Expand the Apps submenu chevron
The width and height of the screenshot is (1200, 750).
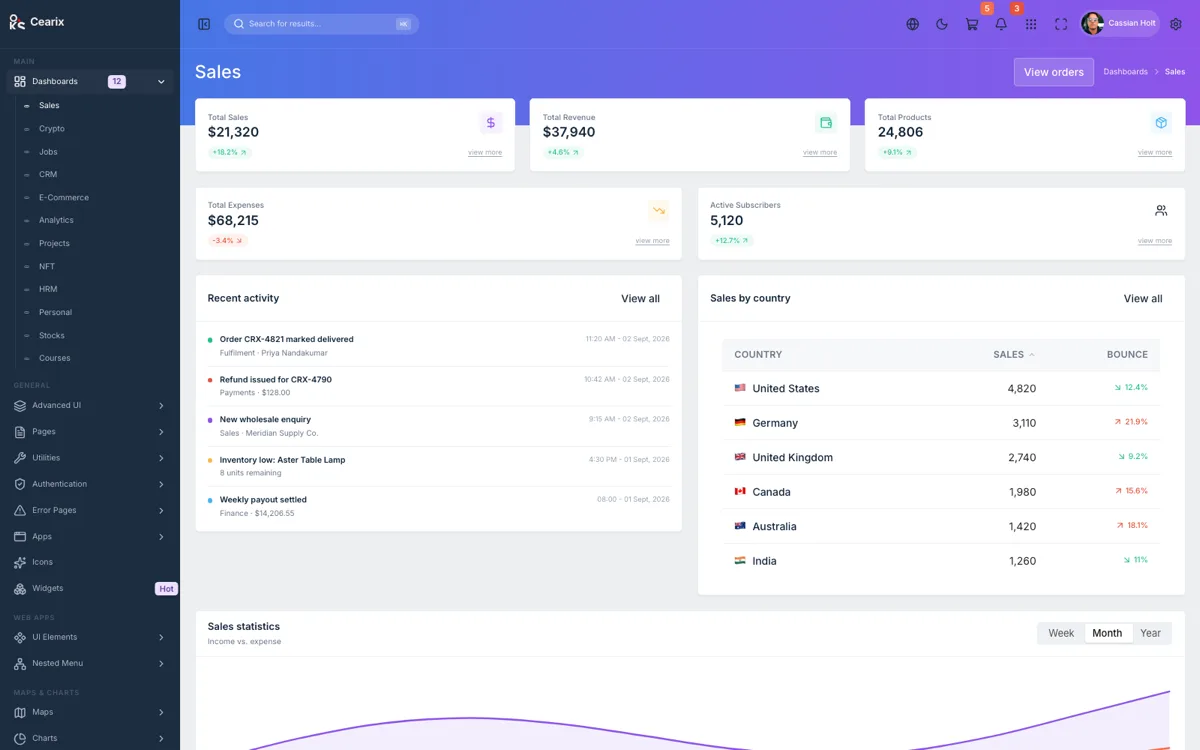[161, 537]
